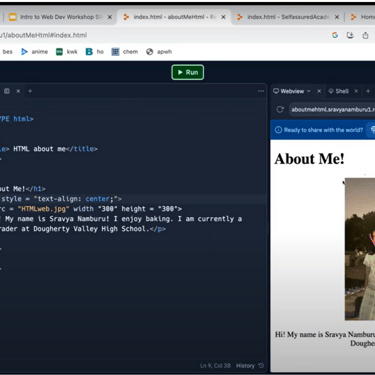
Task: Click the install app icon in address bar
Action: pyautogui.click(x=350, y=35)
